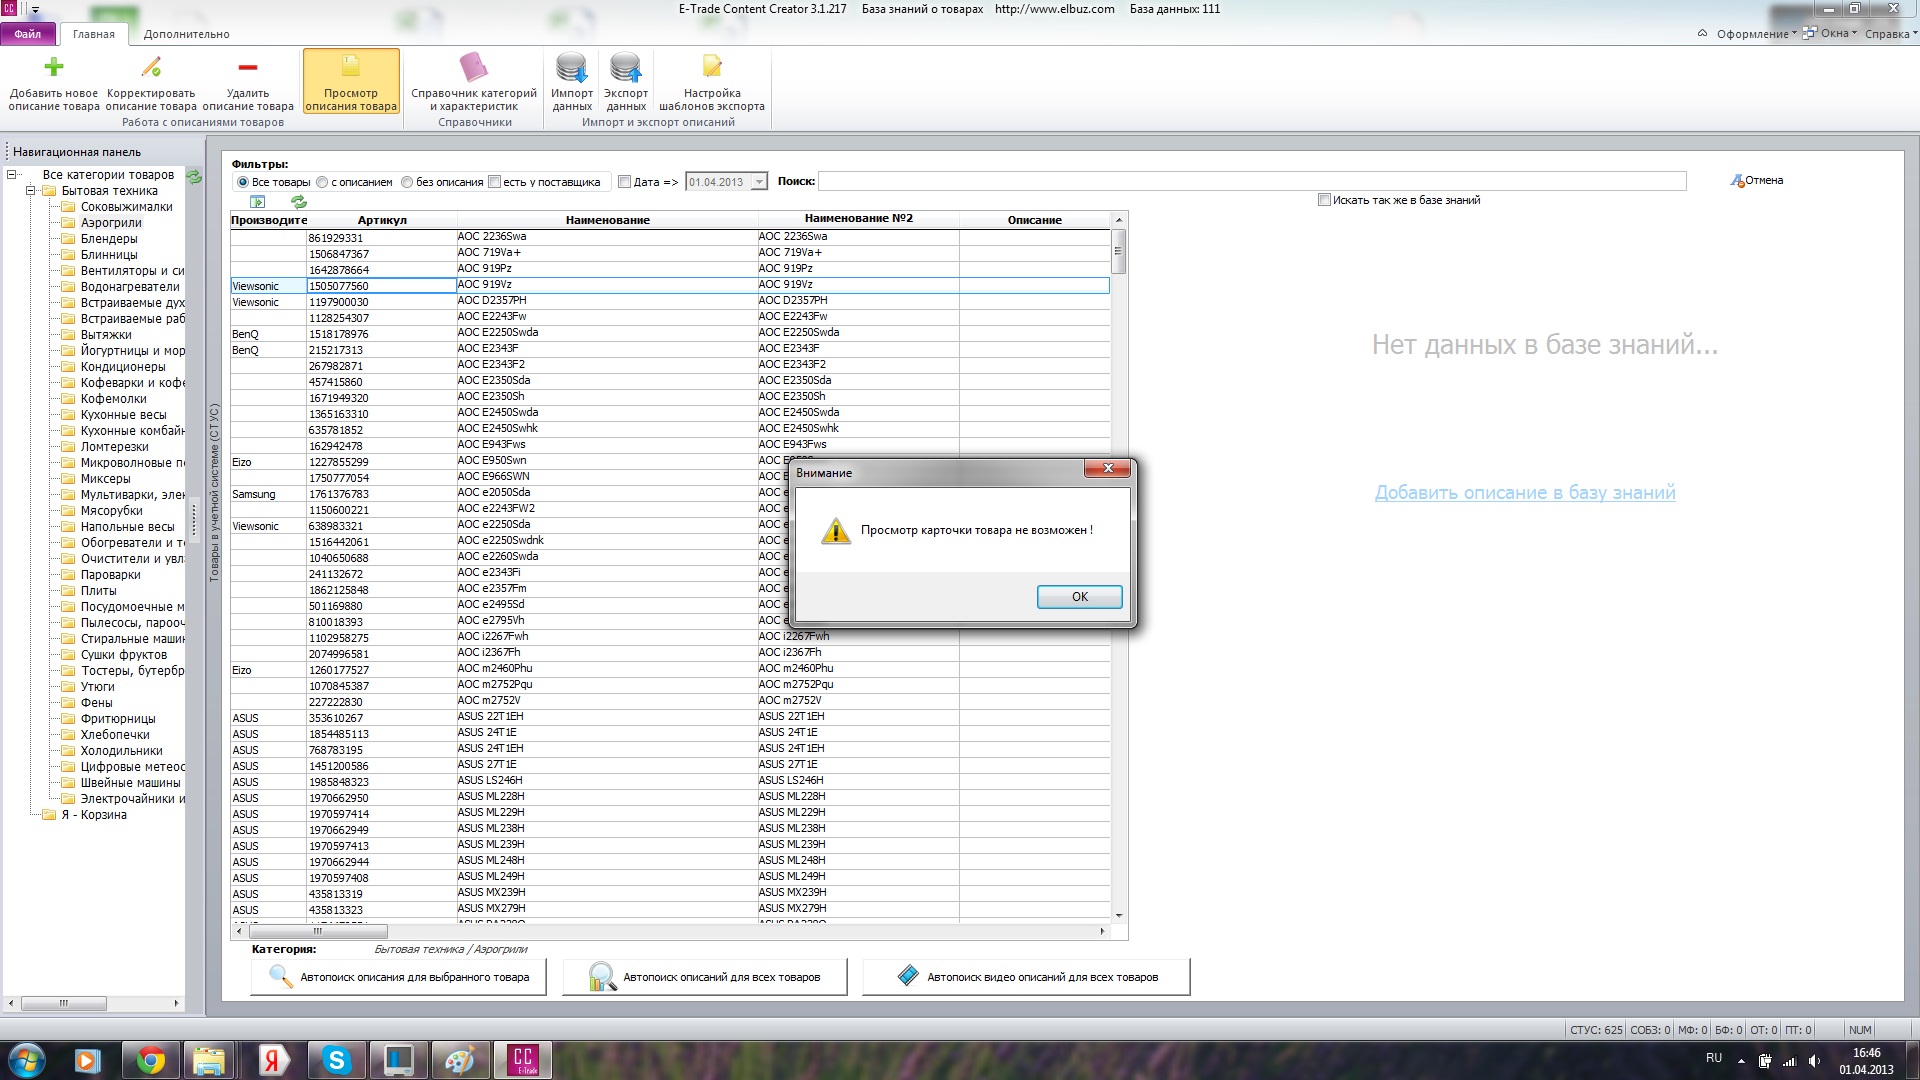Click the small export icon above the Производитель column
Image resolution: width=1920 pixels, height=1080 pixels.
258,202
